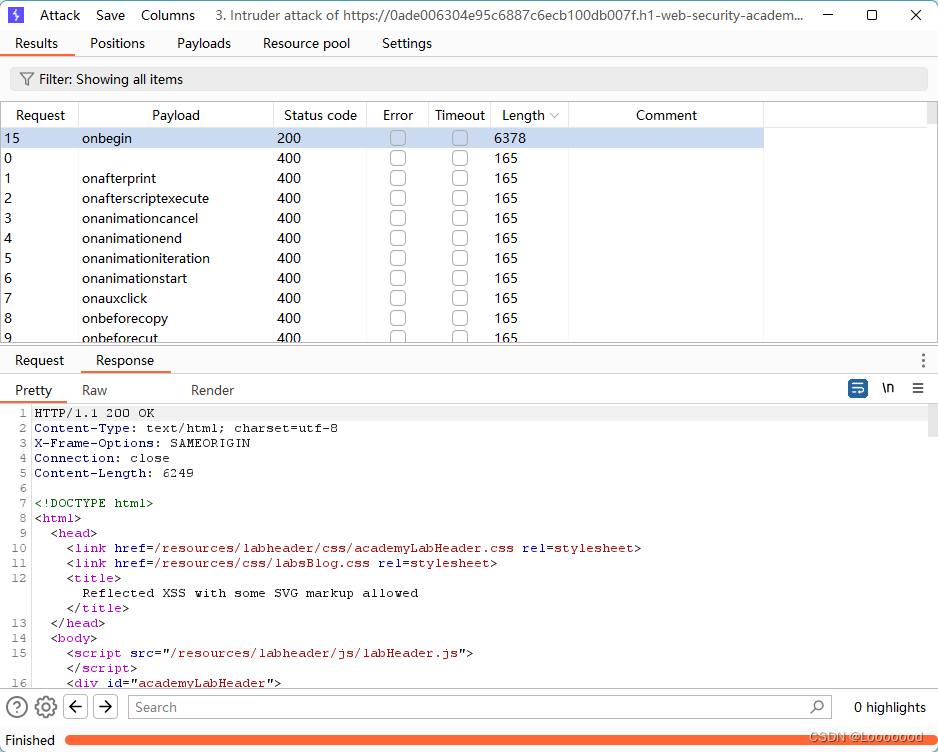Click the HTTP/1.1 200 OK response line

click(x=95, y=413)
